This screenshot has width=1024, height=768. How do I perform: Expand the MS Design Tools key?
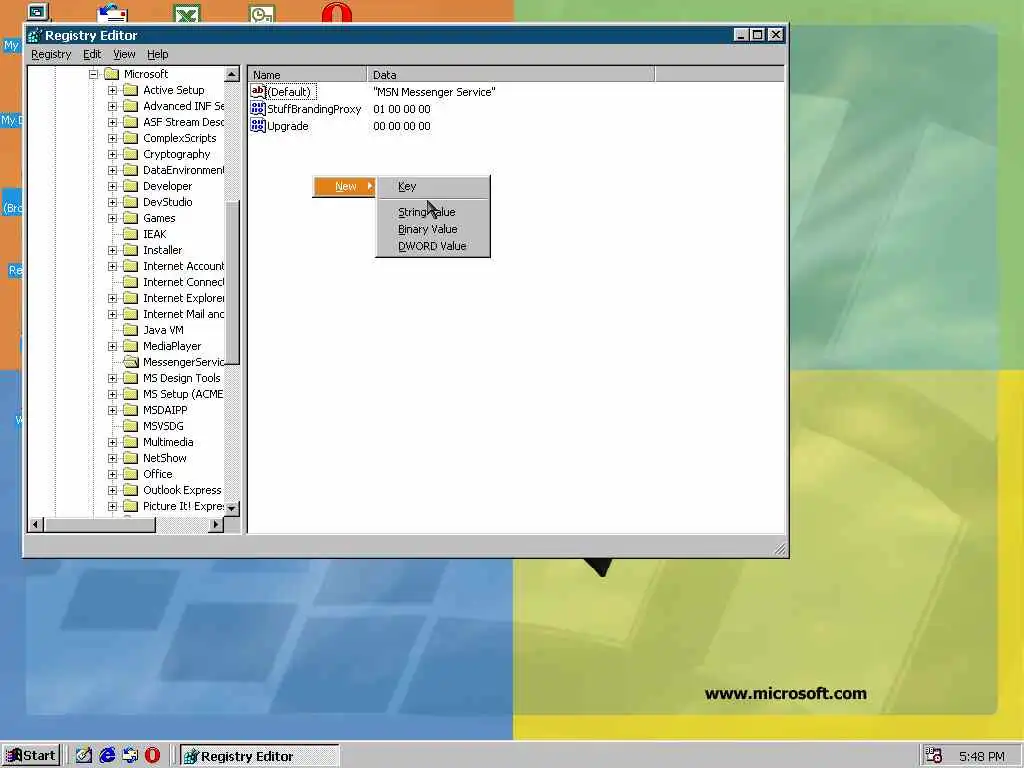click(112, 378)
